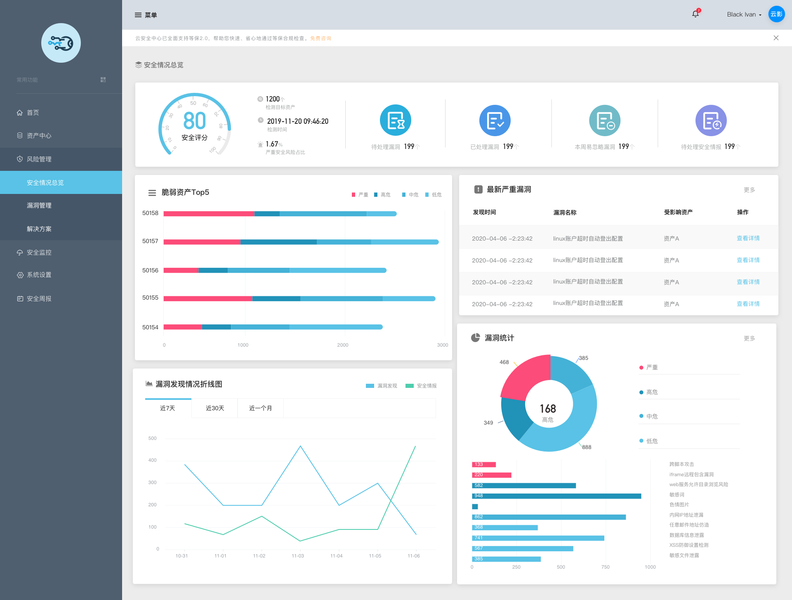Toggle the 漏洞发现 series legend
The image size is (792, 600).
click(x=381, y=385)
